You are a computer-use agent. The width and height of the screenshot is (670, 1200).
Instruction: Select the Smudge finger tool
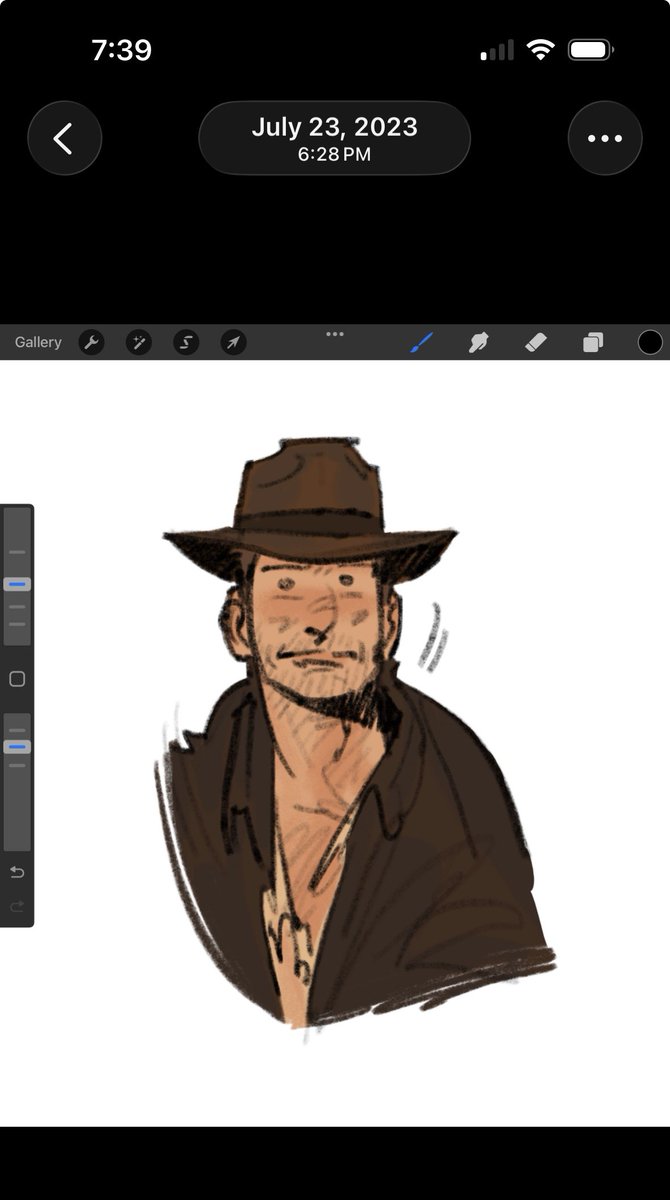(x=478, y=343)
